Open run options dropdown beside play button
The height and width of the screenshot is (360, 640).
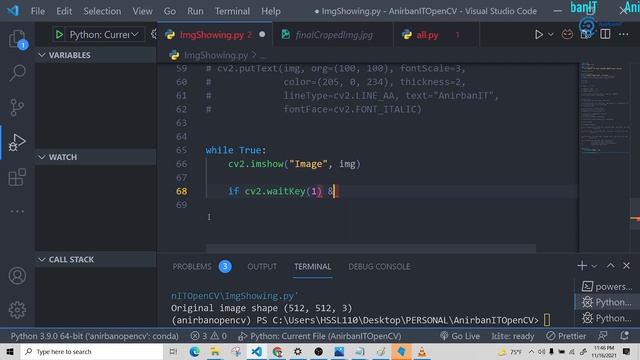(551, 35)
